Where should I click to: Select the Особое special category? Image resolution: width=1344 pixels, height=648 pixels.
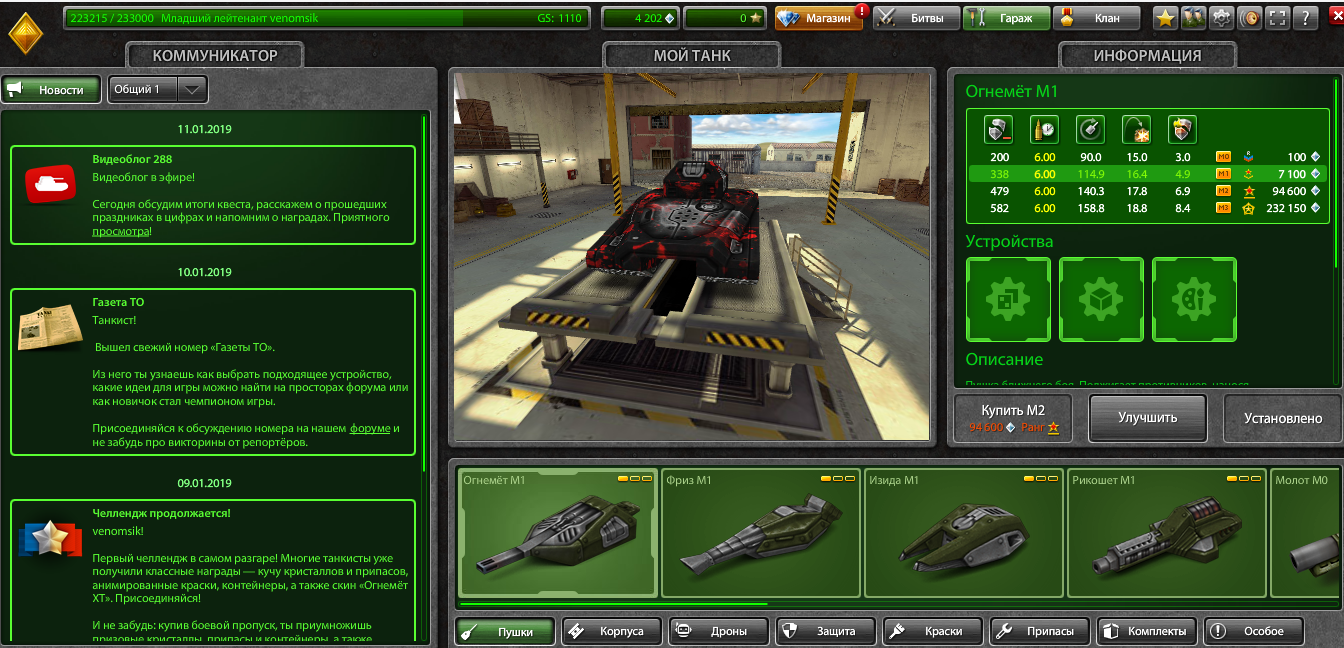coord(1255,631)
